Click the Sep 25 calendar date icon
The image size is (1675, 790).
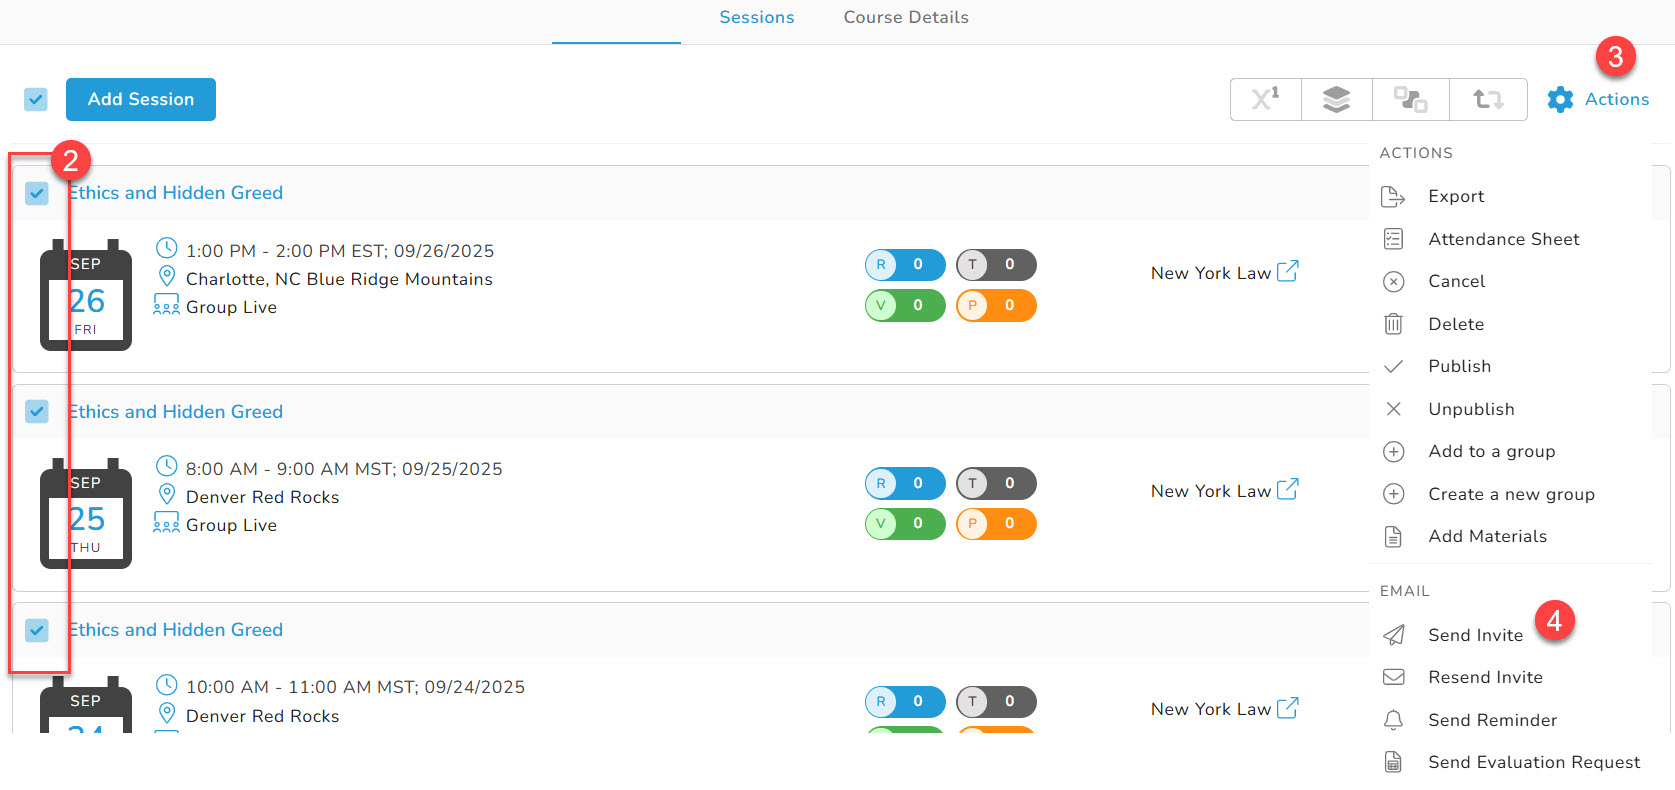(86, 513)
